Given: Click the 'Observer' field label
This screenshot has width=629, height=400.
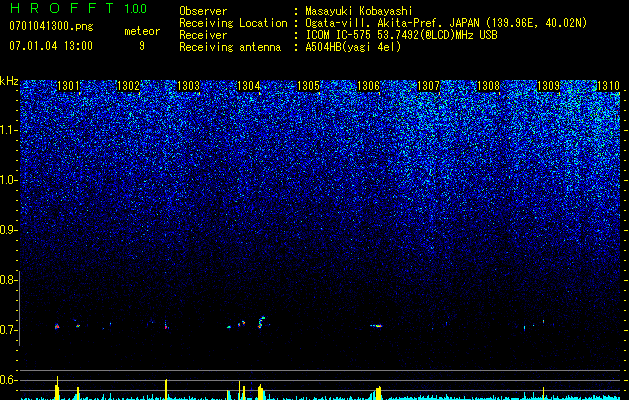Looking at the screenshot, I should tap(203, 11).
